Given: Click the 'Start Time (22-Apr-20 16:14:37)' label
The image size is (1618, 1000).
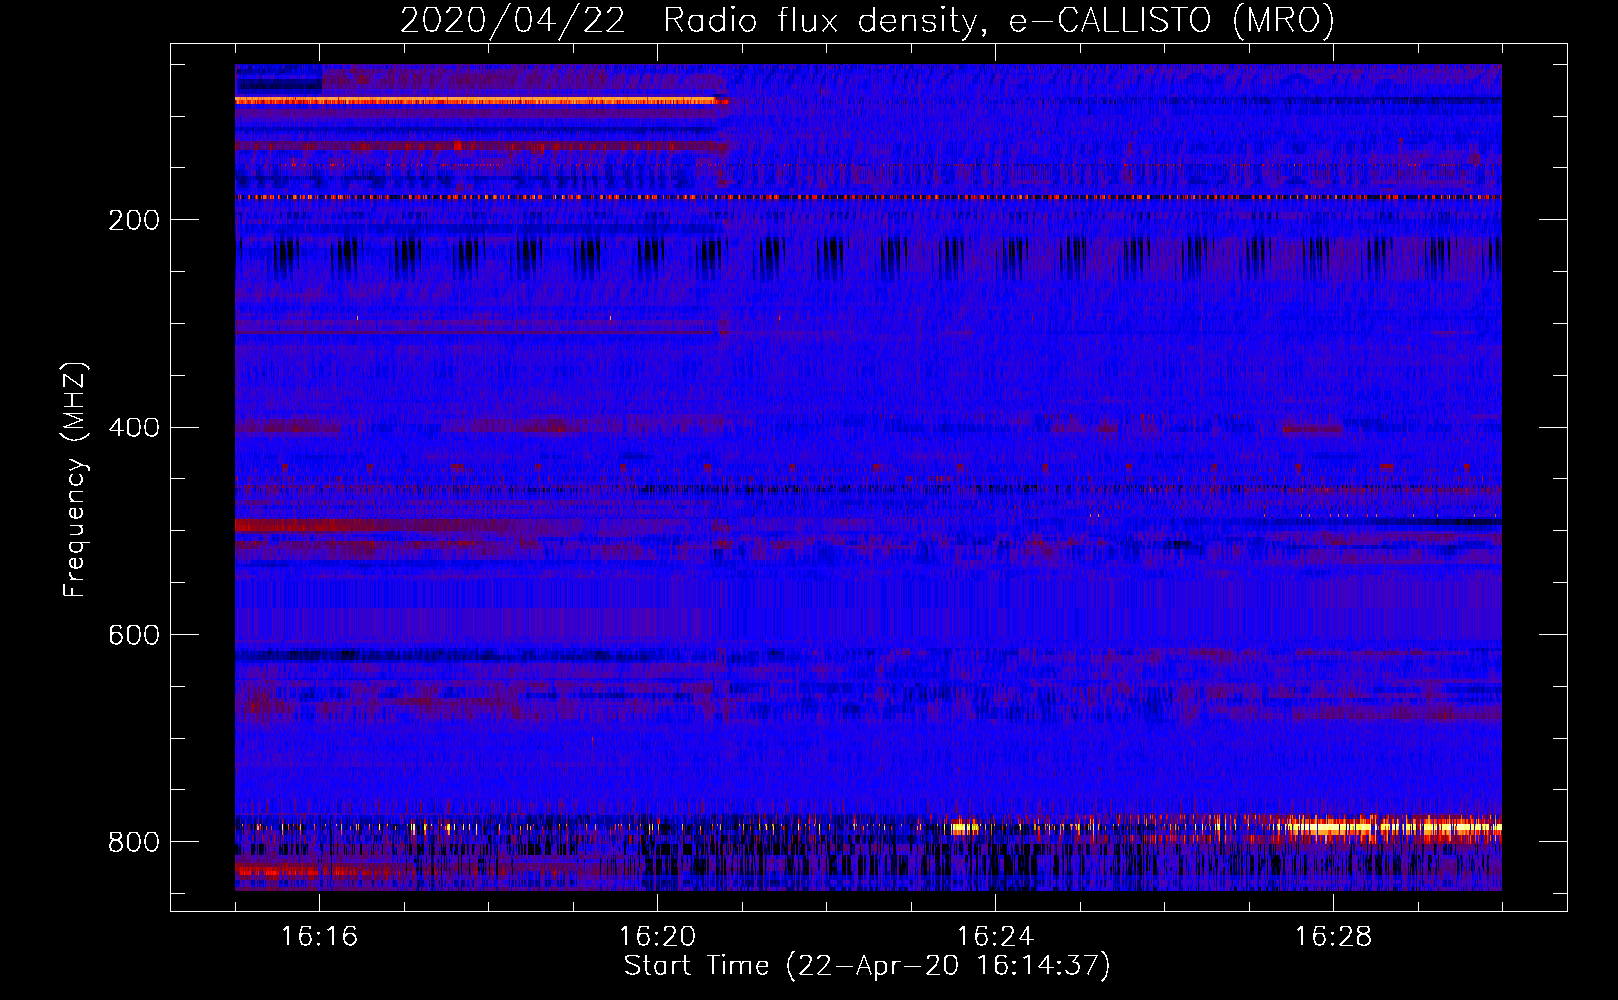Looking at the screenshot, I should point(867,966).
